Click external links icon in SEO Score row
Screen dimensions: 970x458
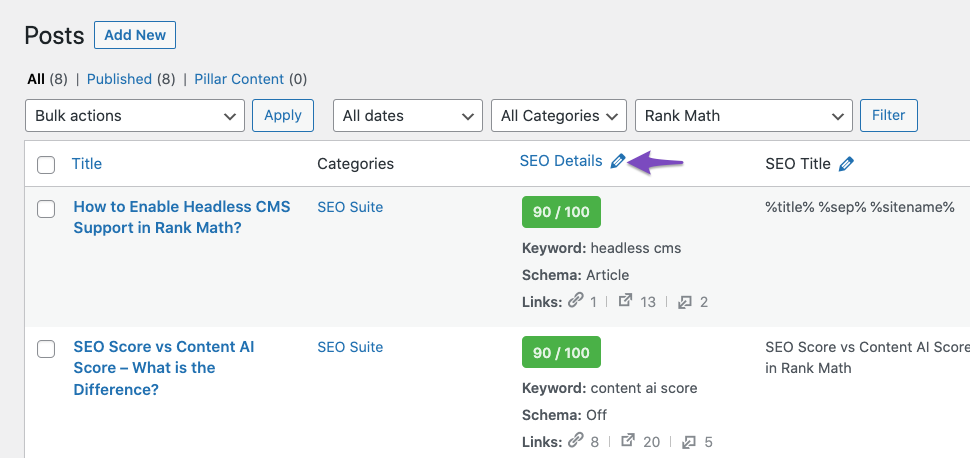pyautogui.click(x=628, y=441)
